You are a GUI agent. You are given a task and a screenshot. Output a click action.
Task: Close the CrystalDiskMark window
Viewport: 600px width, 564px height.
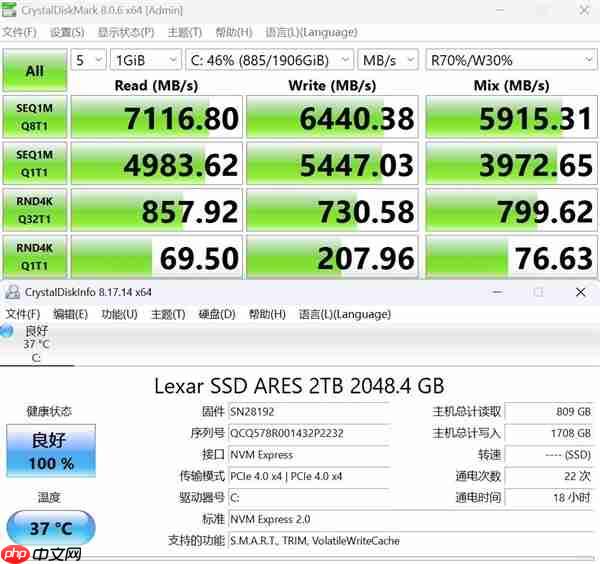click(584, 10)
